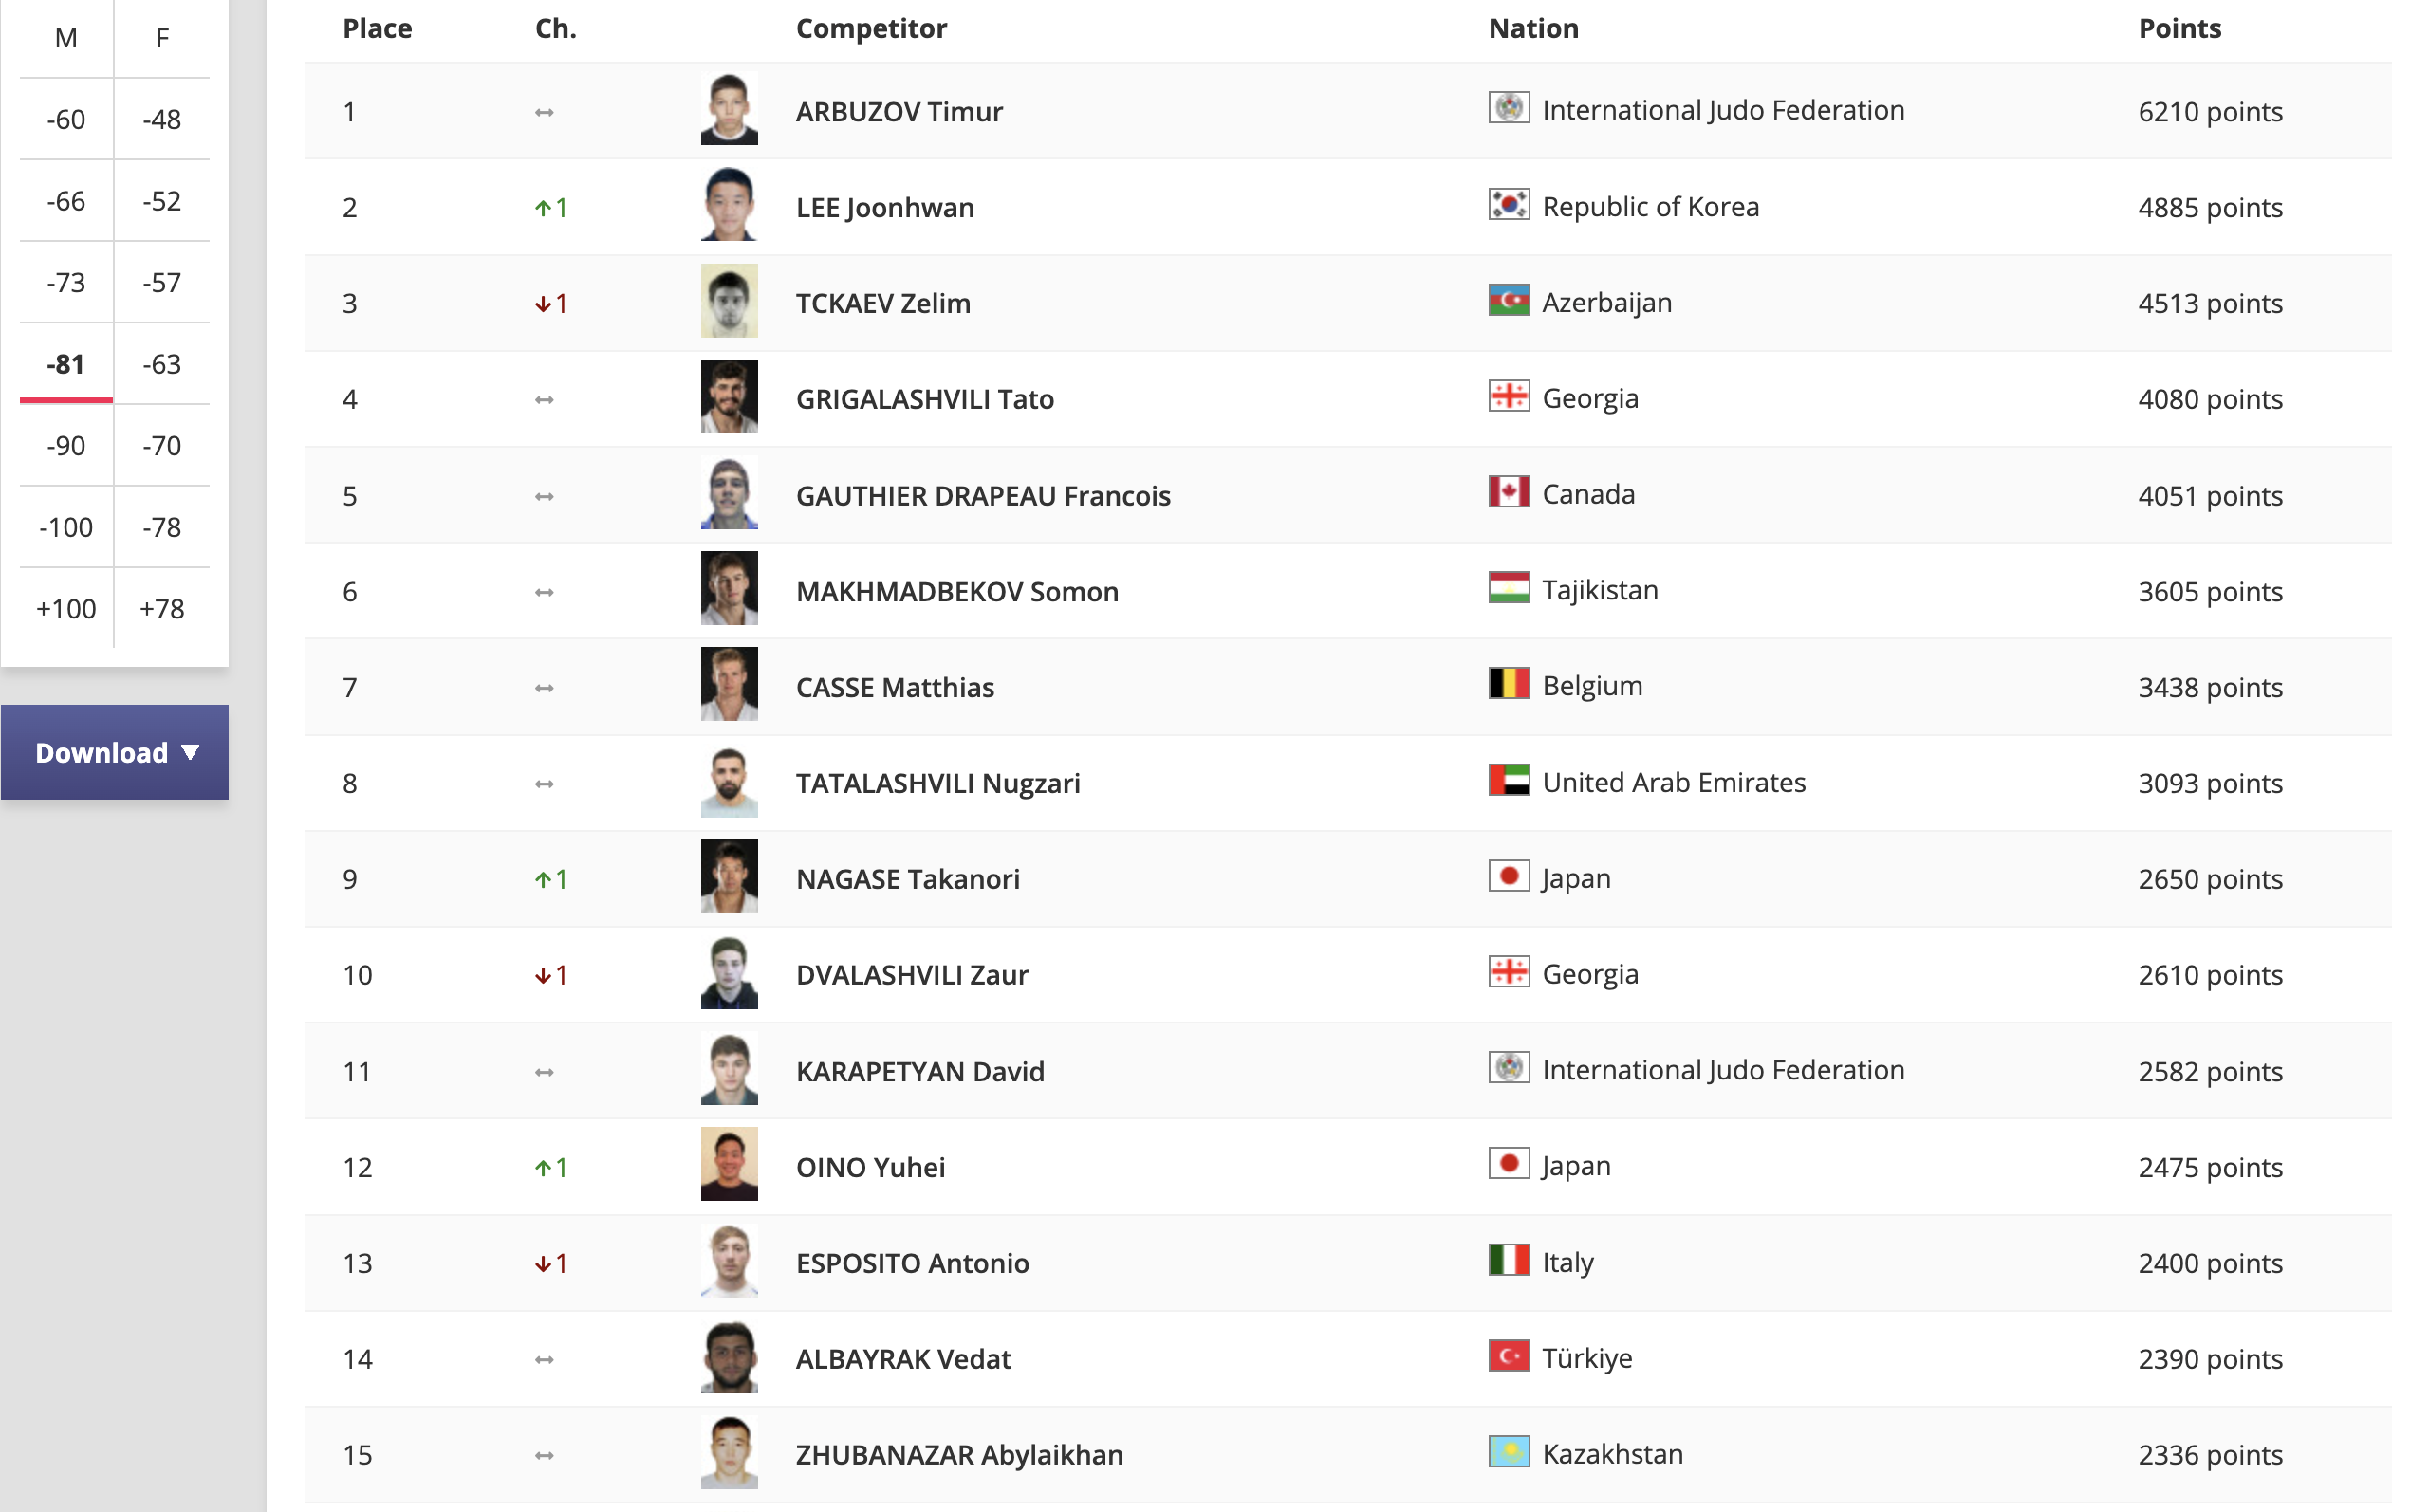This screenshot has width=2429, height=1512.
Task: Click the Italy flag icon
Action: pyautogui.click(x=1508, y=1261)
